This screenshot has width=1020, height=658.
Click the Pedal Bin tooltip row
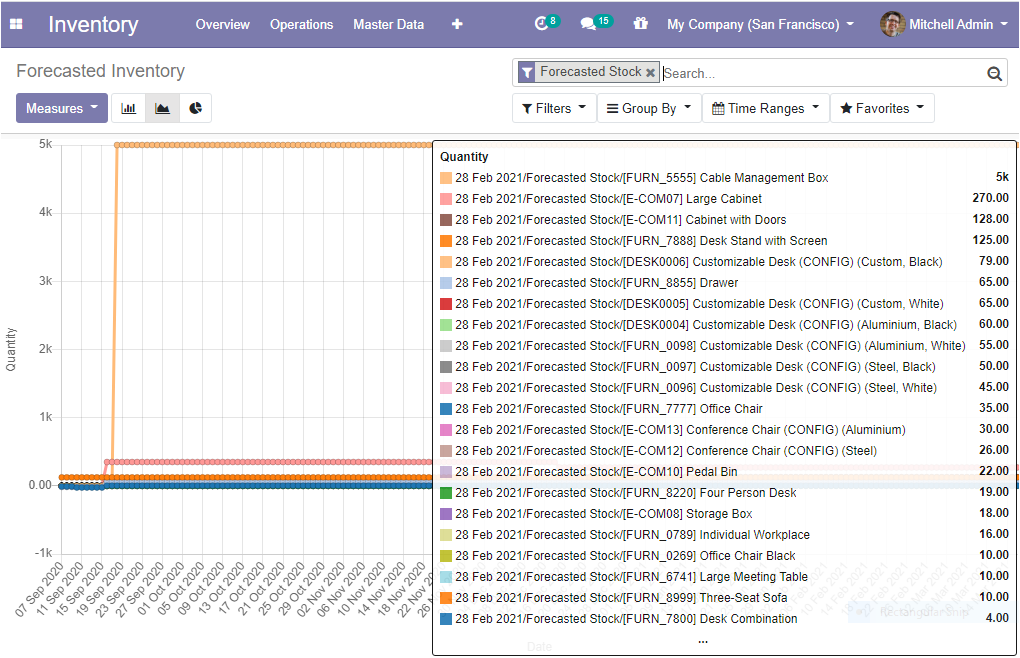pos(724,471)
